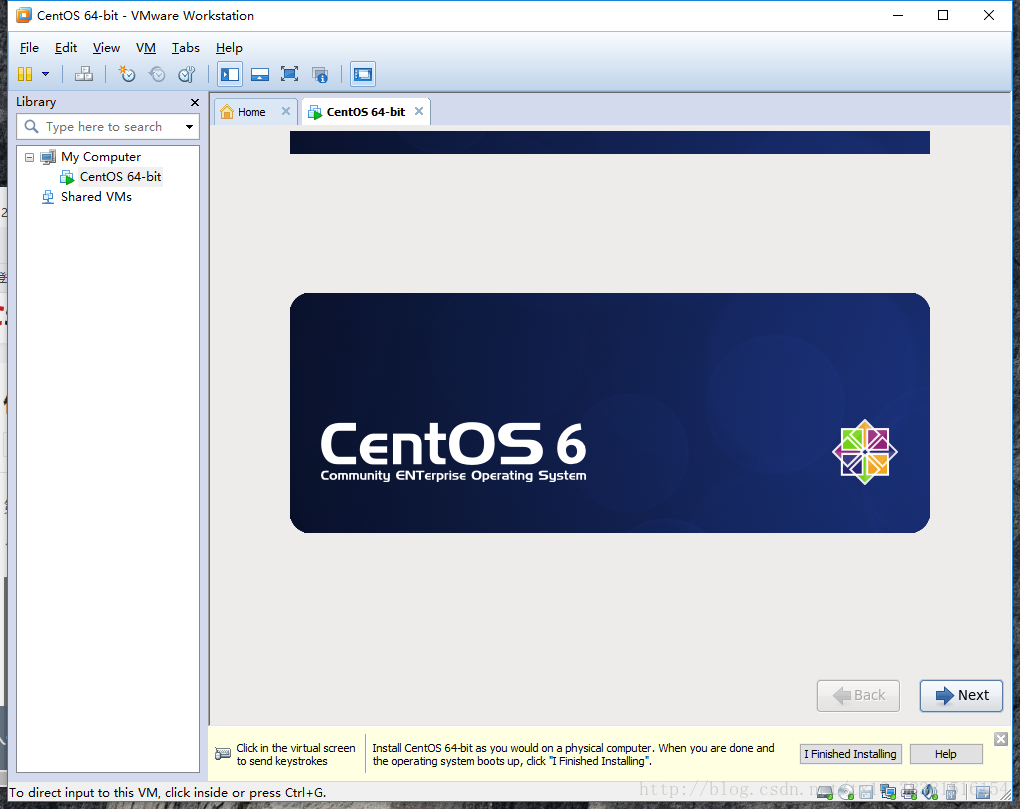
Task: Click the Suspend (pause) VM toolbar icon
Action: [x=25, y=74]
